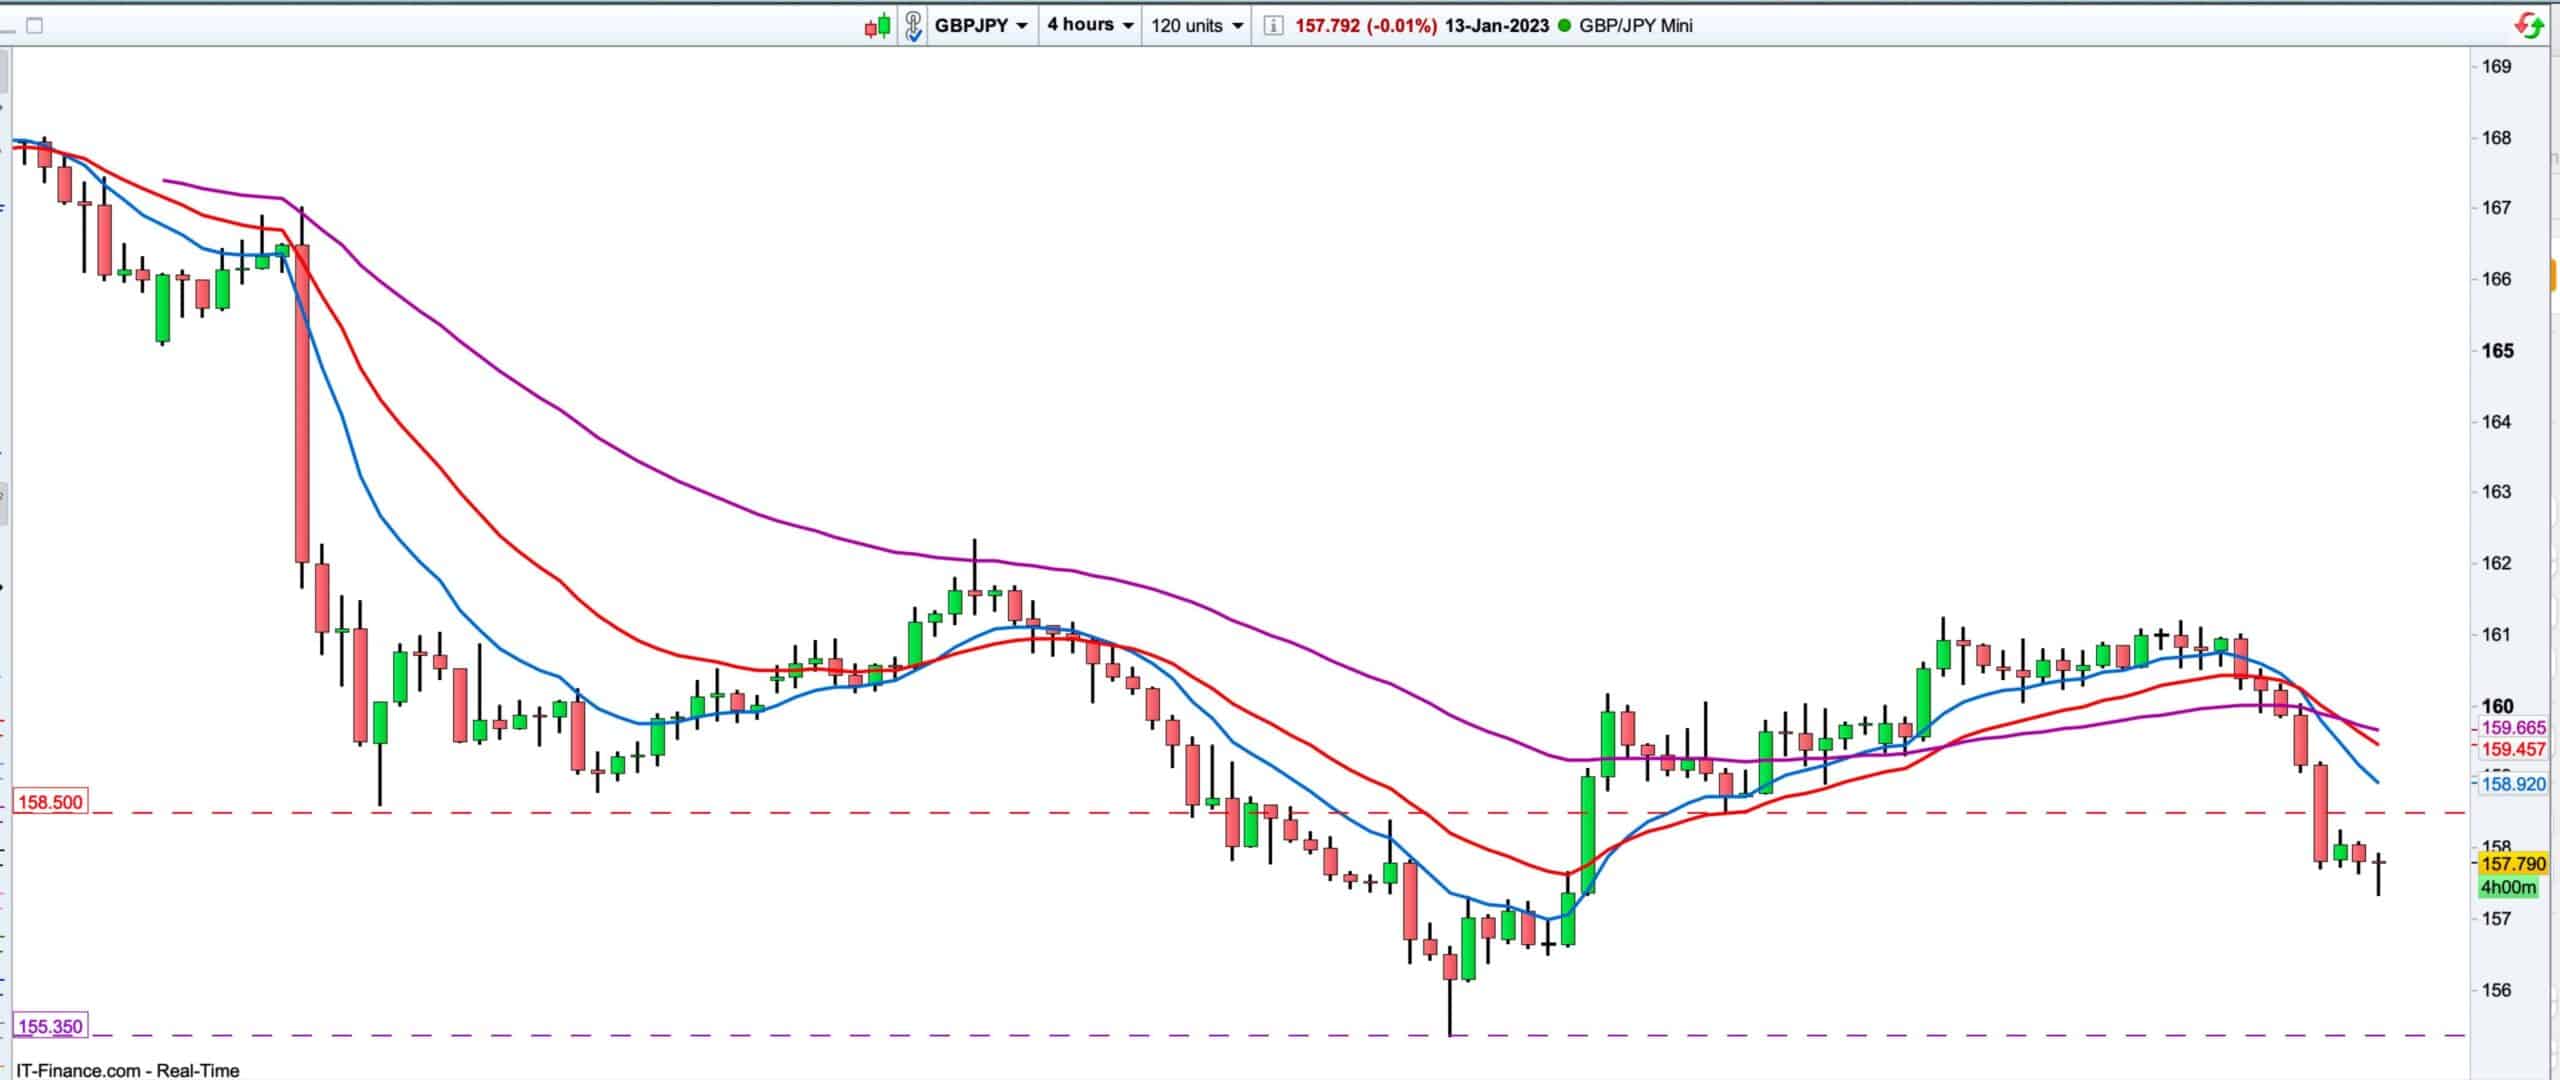Click the 157.792 price quote text

pyautogui.click(x=1327, y=26)
